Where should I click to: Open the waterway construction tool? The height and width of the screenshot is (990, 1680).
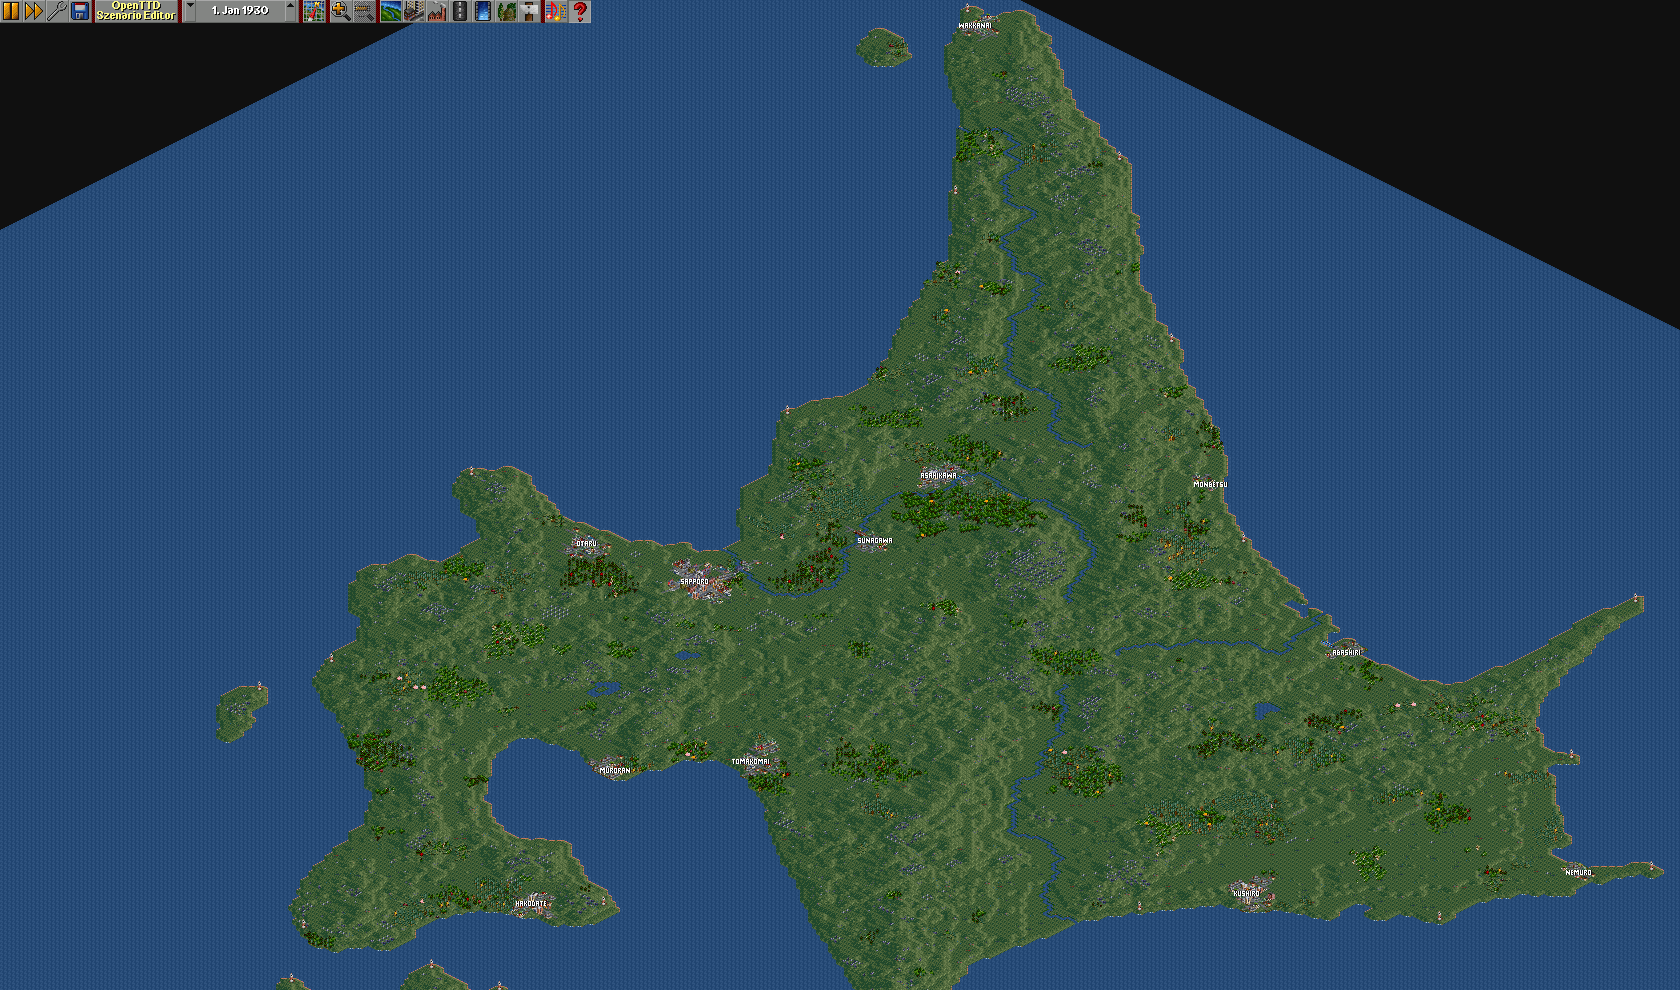tap(483, 11)
